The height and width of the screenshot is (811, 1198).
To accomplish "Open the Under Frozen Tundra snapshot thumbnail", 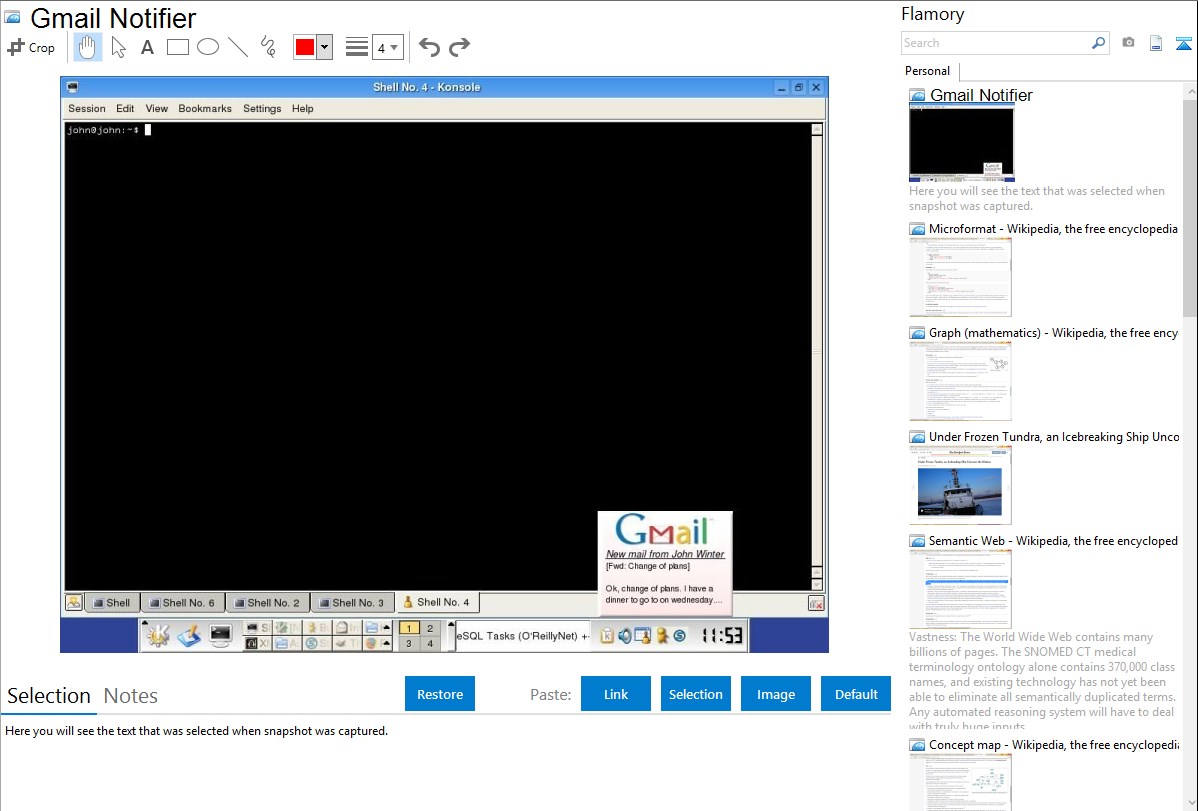I will 960,484.
